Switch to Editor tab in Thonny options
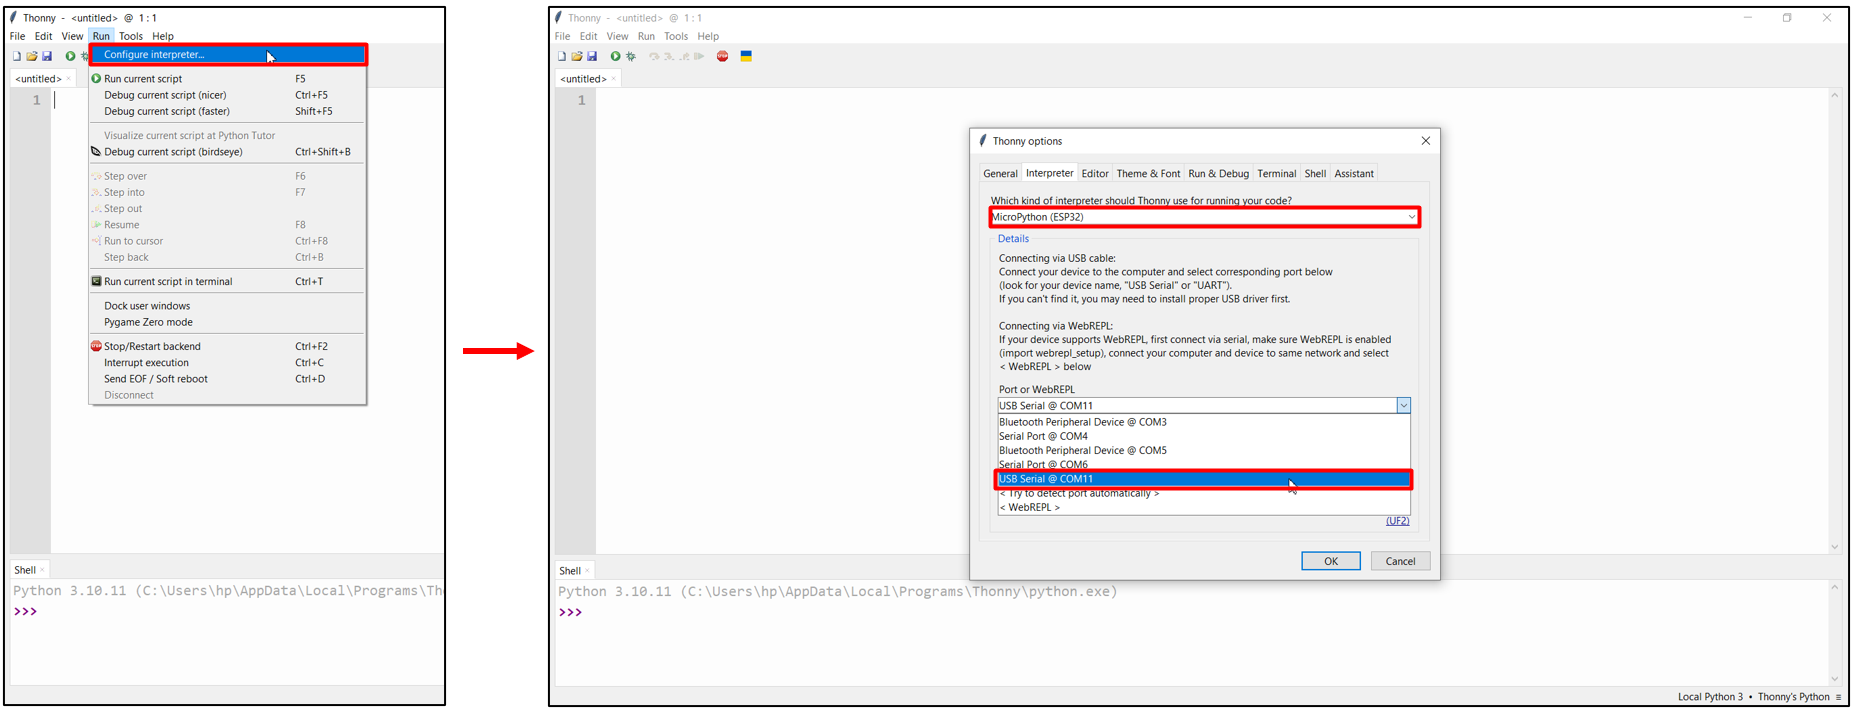The height and width of the screenshot is (713, 1856). tap(1095, 174)
